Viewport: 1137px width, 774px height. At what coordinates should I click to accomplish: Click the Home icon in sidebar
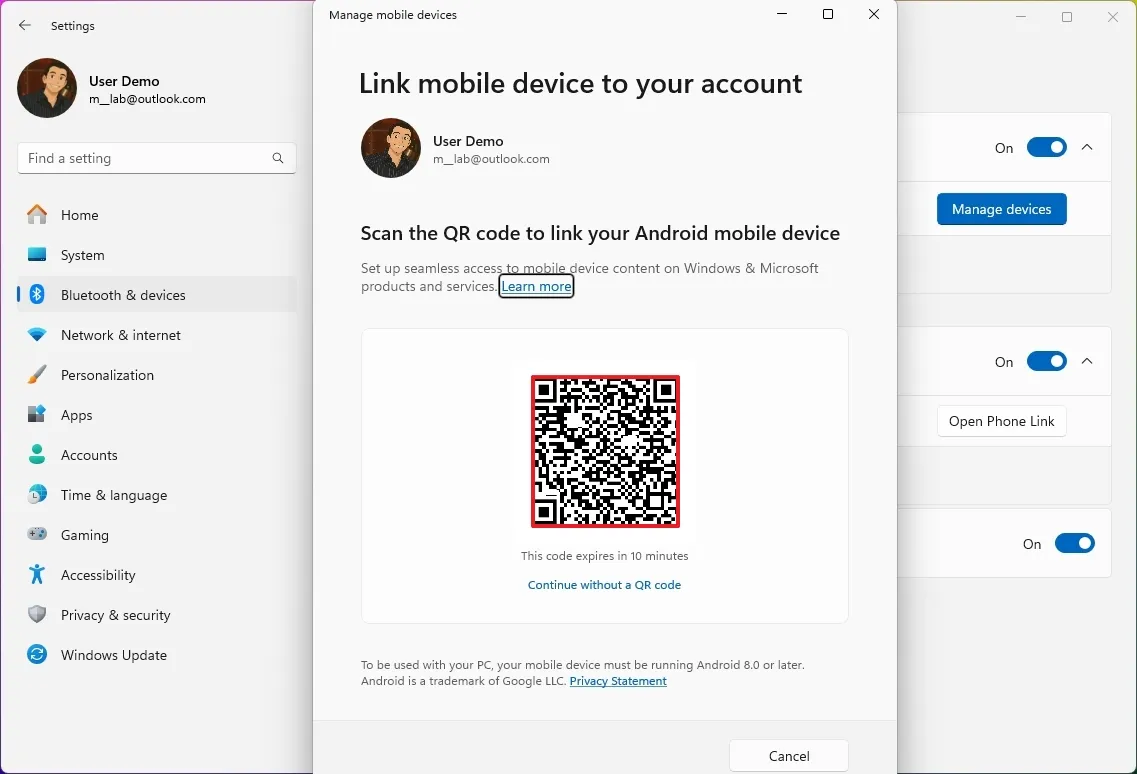click(37, 215)
